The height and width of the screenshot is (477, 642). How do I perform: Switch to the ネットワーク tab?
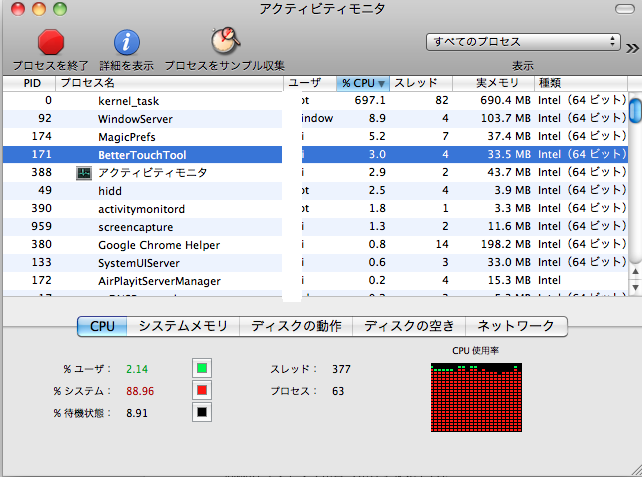[516, 326]
